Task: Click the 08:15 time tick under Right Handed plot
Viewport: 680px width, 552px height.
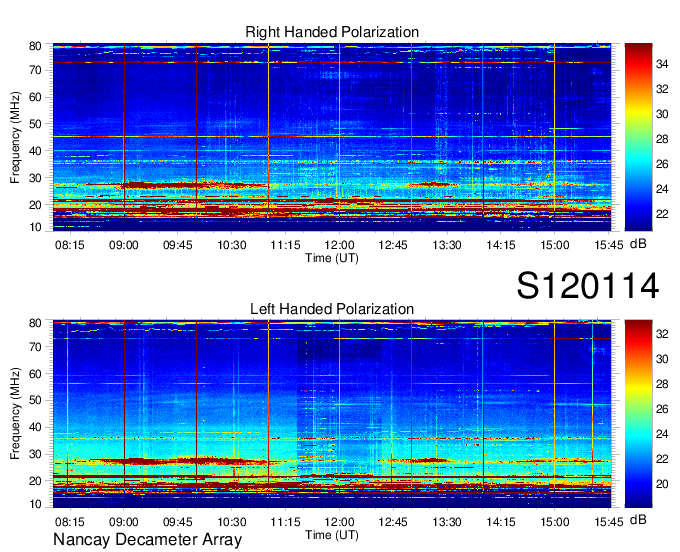Action: click(69, 245)
